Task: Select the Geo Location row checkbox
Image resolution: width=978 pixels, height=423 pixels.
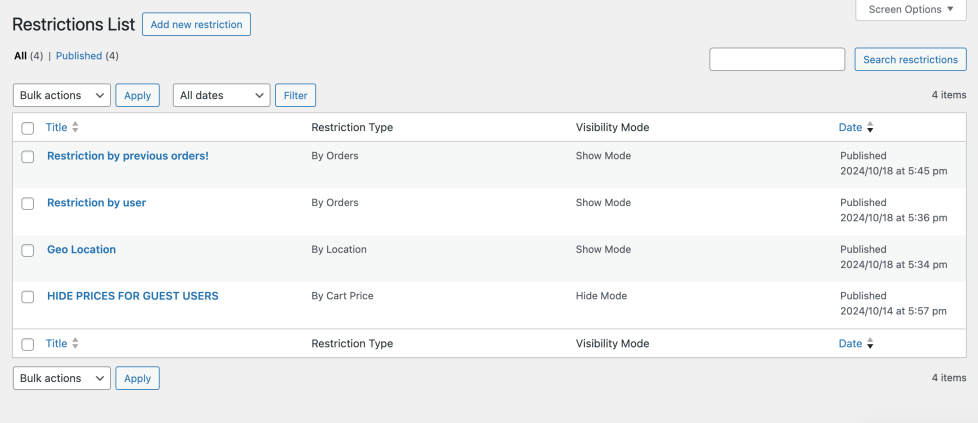Action: coord(28,250)
